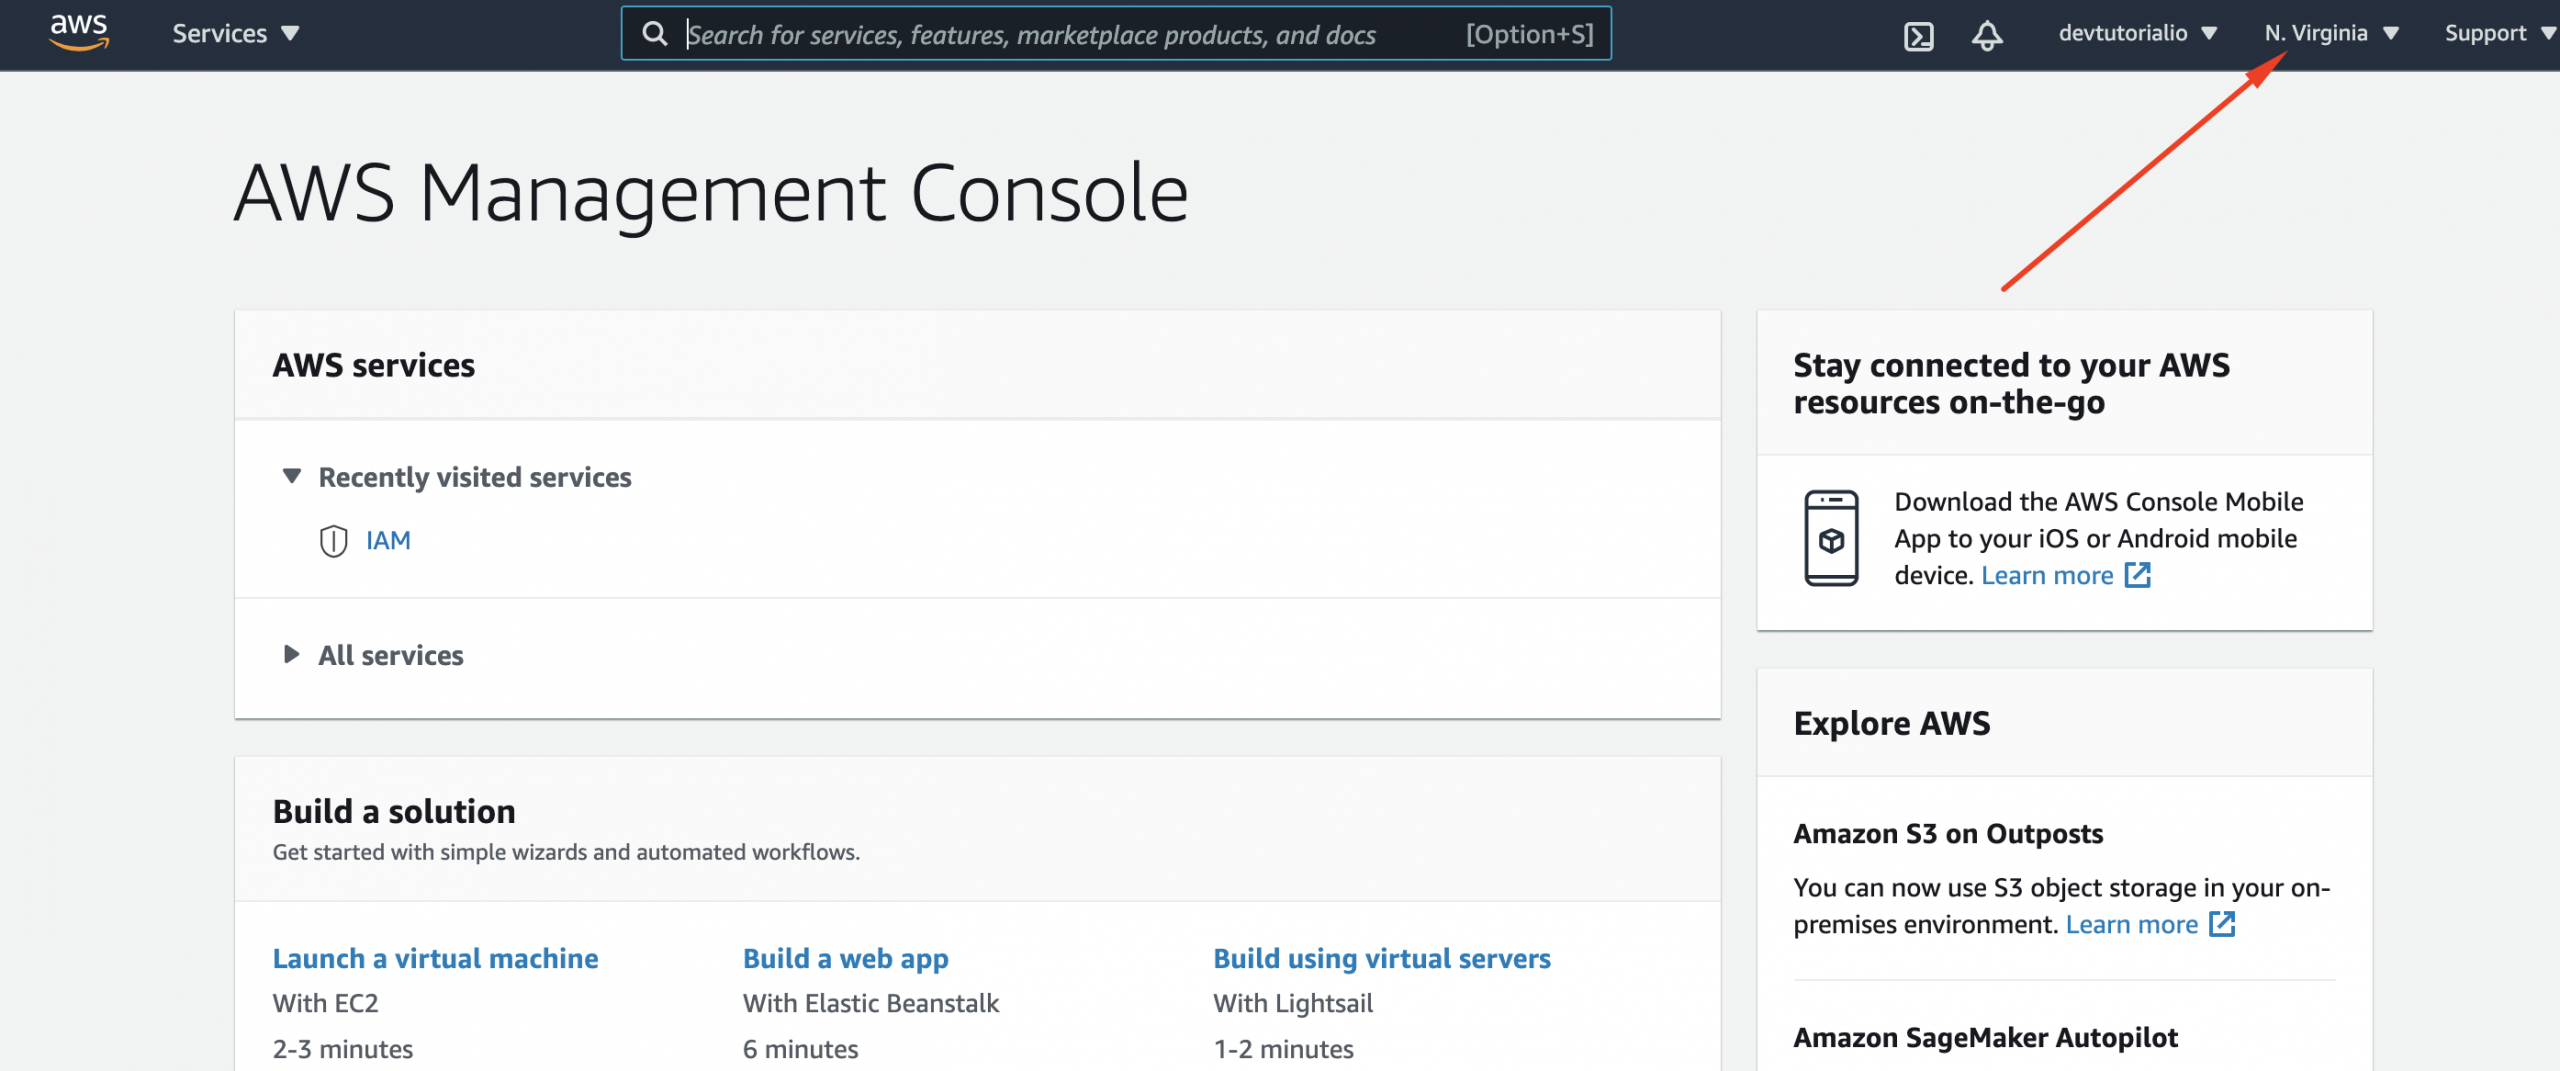Open the Support dropdown menu
The width and height of the screenshot is (2560, 1071).
point(2500,33)
